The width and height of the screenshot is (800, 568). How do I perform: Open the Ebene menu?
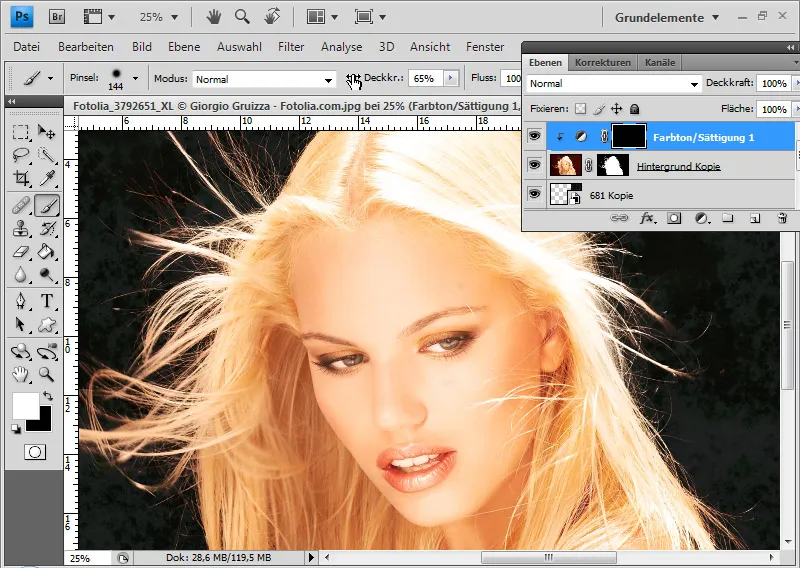(x=184, y=47)
